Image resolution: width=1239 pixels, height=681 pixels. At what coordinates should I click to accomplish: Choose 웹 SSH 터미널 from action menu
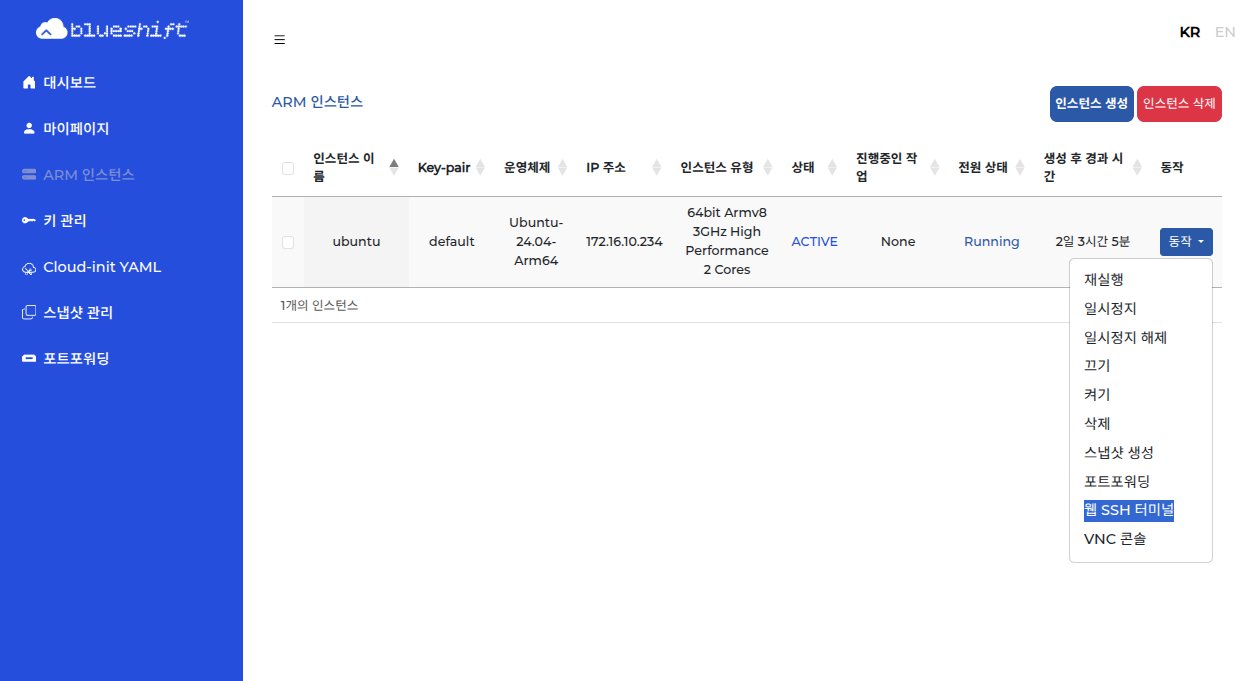(1128, 510)
